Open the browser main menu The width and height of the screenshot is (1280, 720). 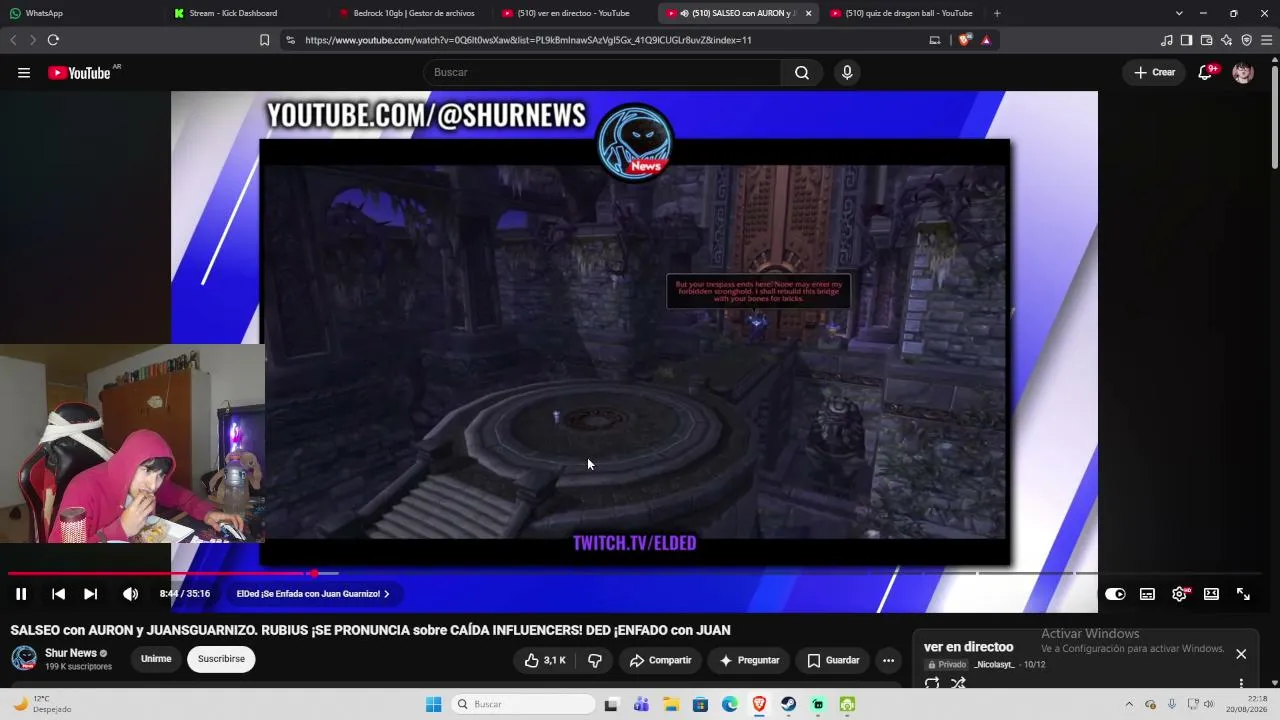coord(1267,40)
